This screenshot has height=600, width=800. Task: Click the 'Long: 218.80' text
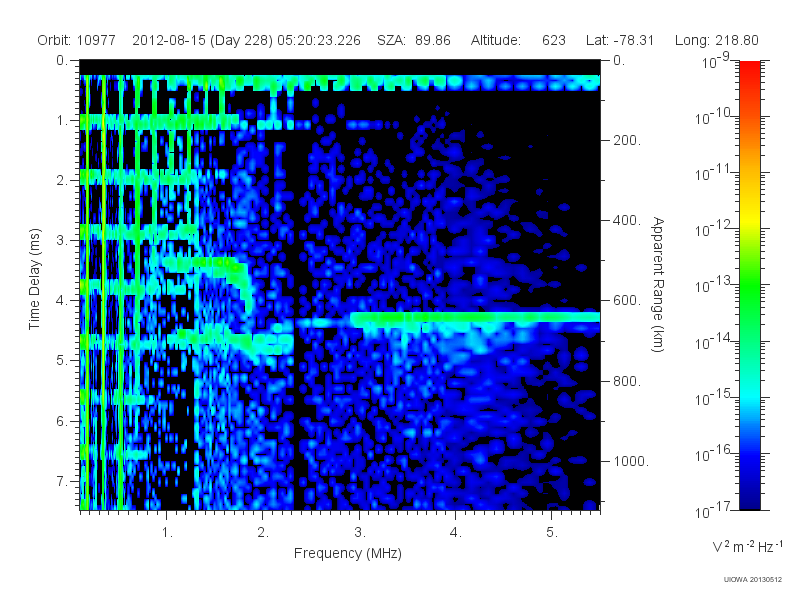(x=716, y=40)
